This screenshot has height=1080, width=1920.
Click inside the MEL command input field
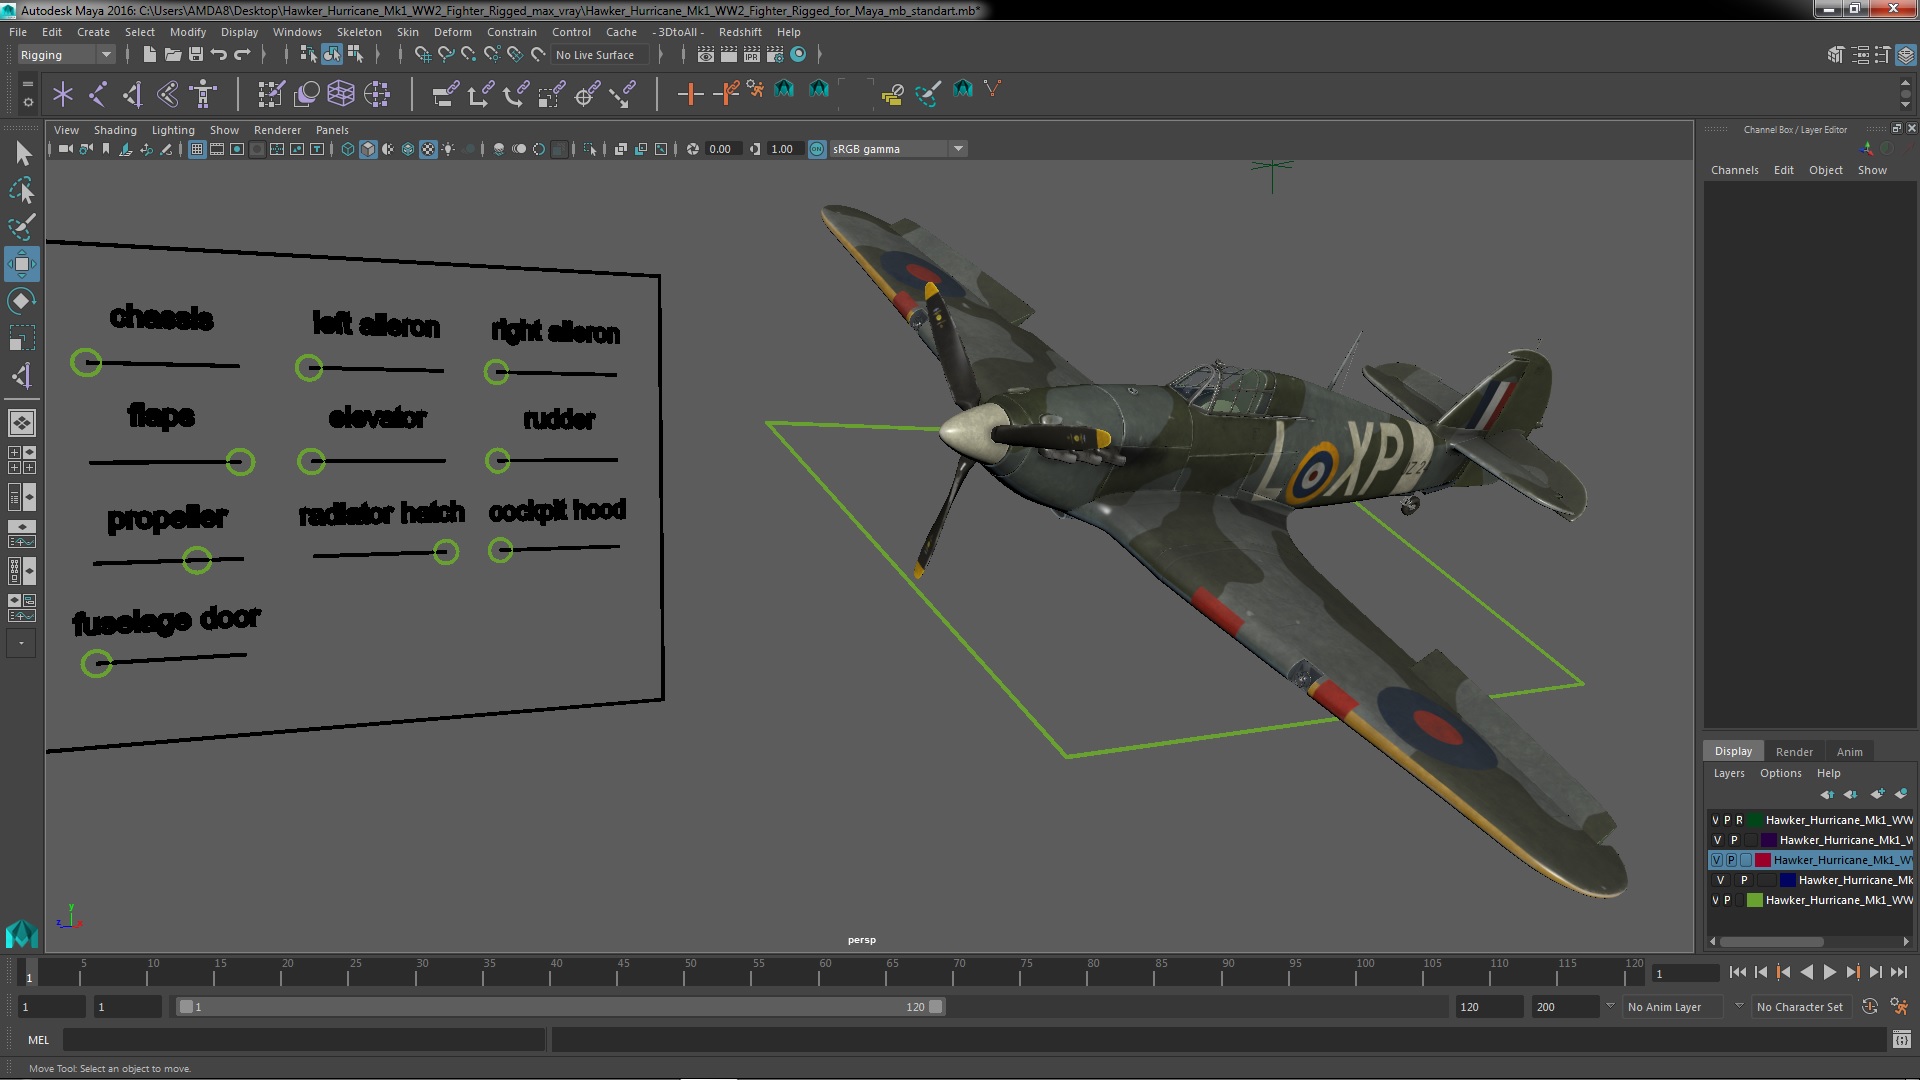(x=304, y=1040)
